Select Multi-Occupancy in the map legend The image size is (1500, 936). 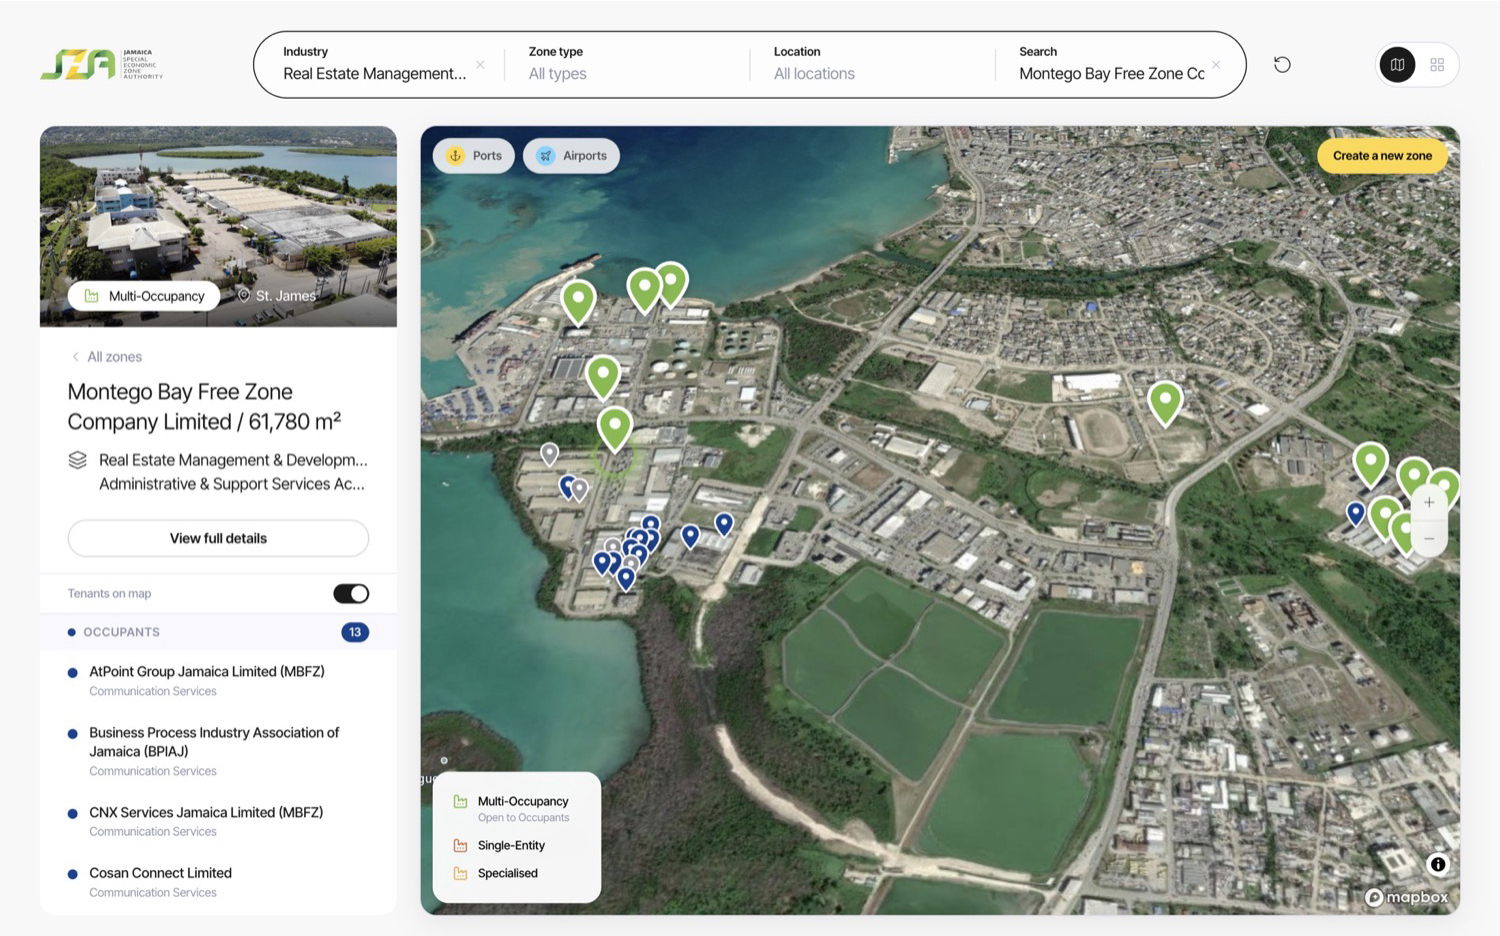[513, 808]
